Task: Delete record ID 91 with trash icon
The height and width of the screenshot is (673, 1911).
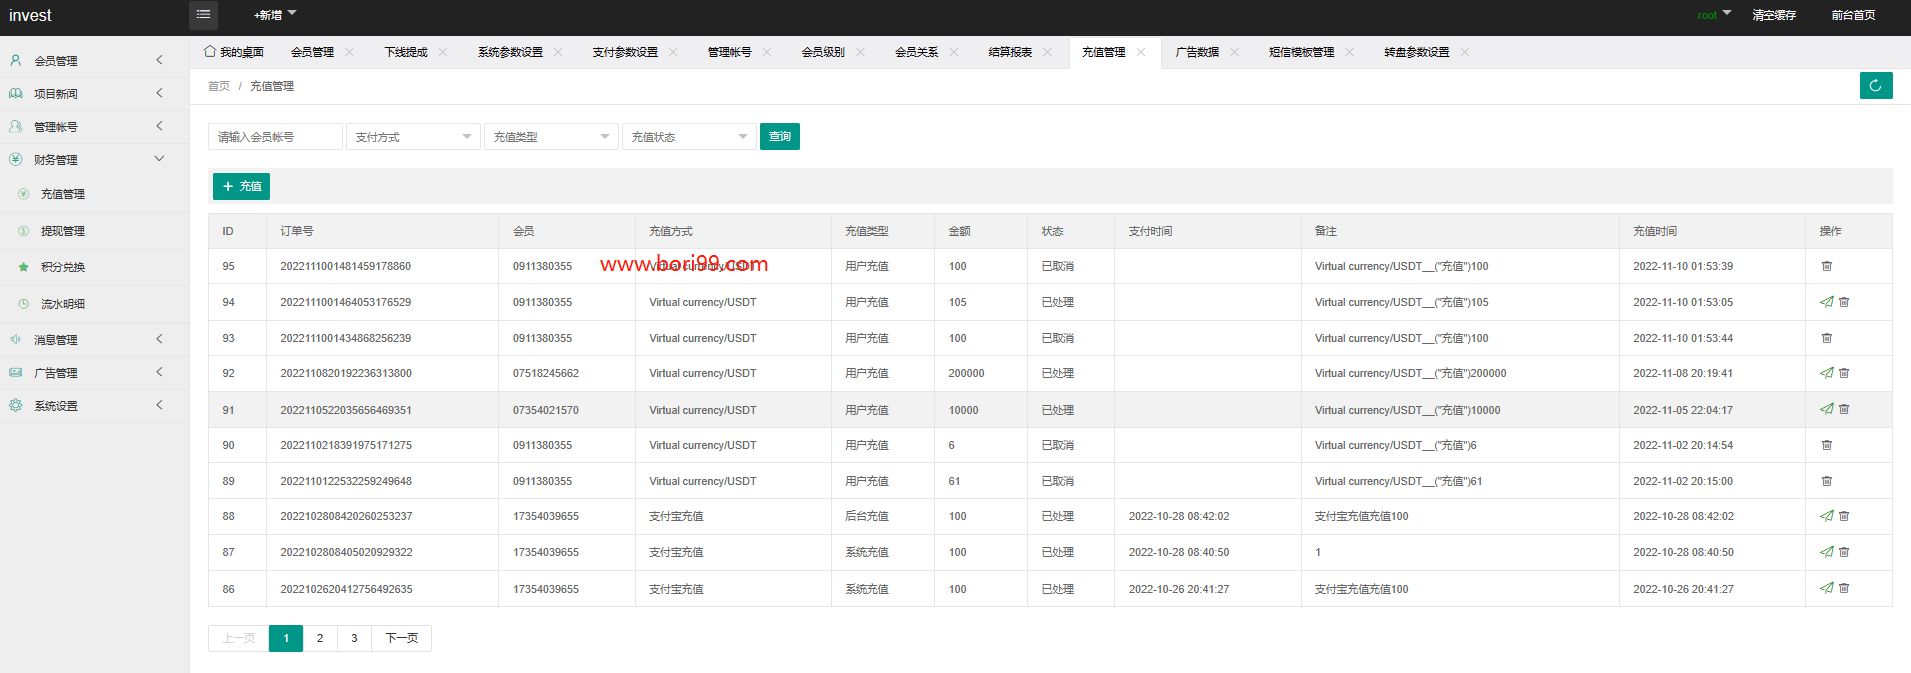Action: coord(1844,409)
